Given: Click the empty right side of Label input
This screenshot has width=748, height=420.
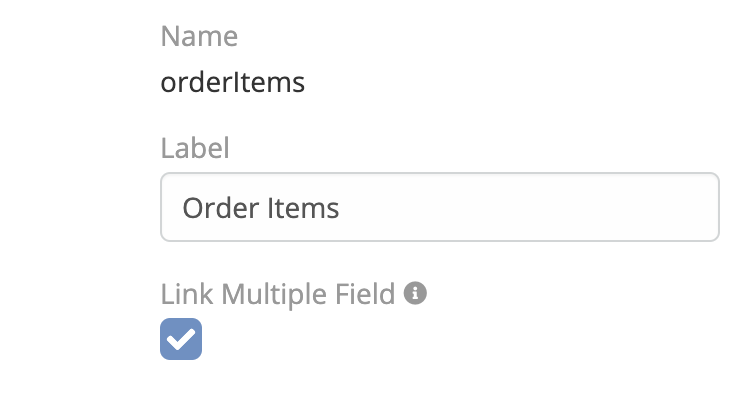Looking at the screenshot, I should 600,207.
